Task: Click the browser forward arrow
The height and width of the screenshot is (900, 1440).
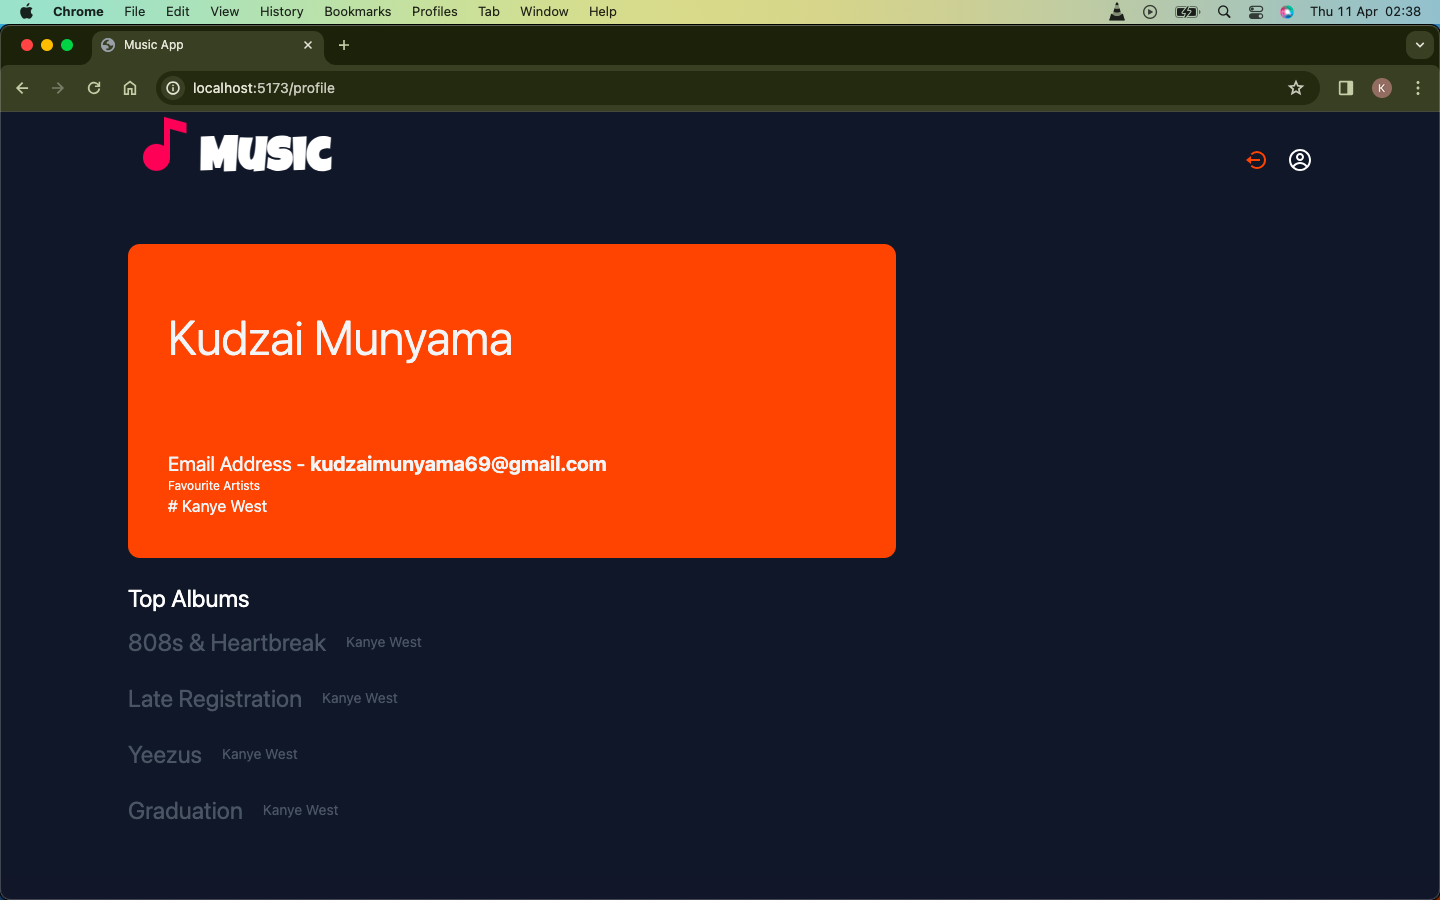Action: (x=58, y=88)
